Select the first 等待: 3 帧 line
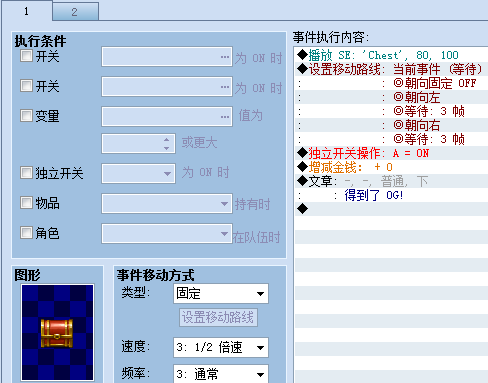 click(391, 111)
